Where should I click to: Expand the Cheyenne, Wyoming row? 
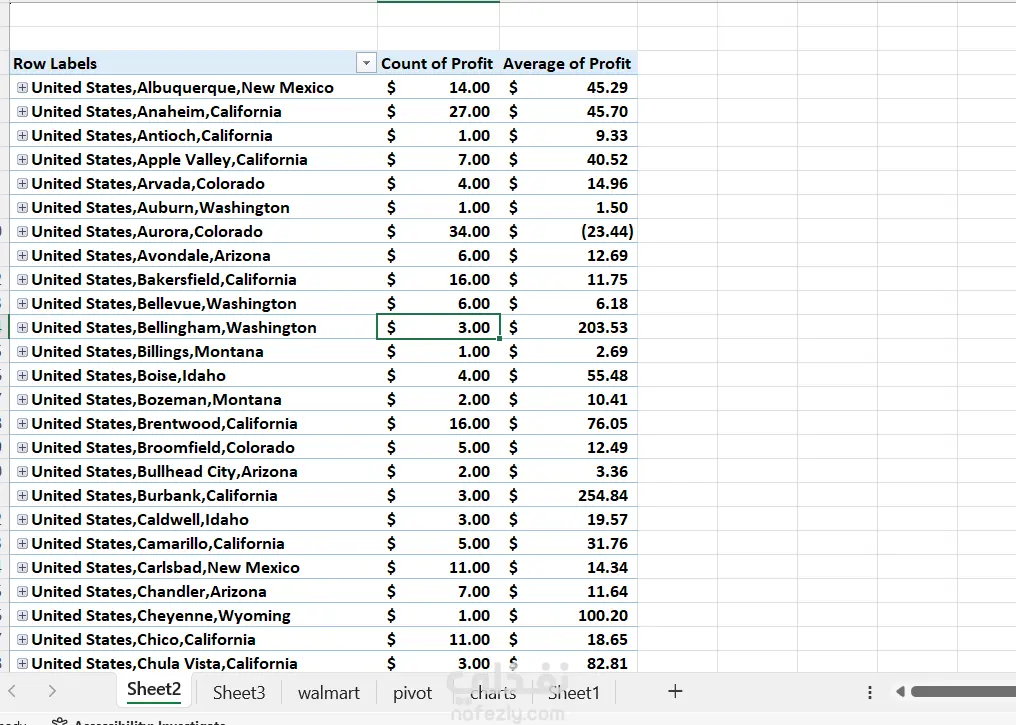(x=22, y=615)
